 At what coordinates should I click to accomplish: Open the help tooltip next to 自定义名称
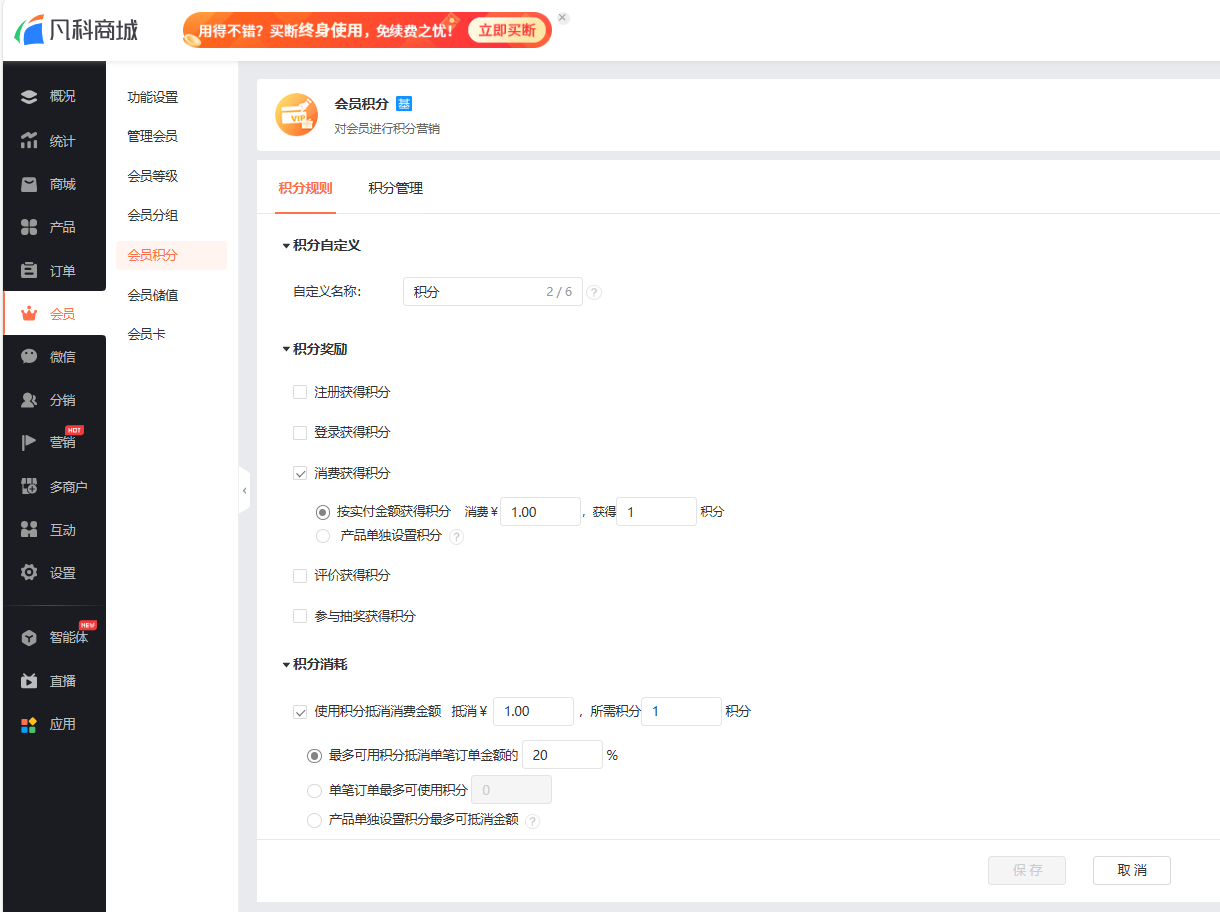click(594, 292)
